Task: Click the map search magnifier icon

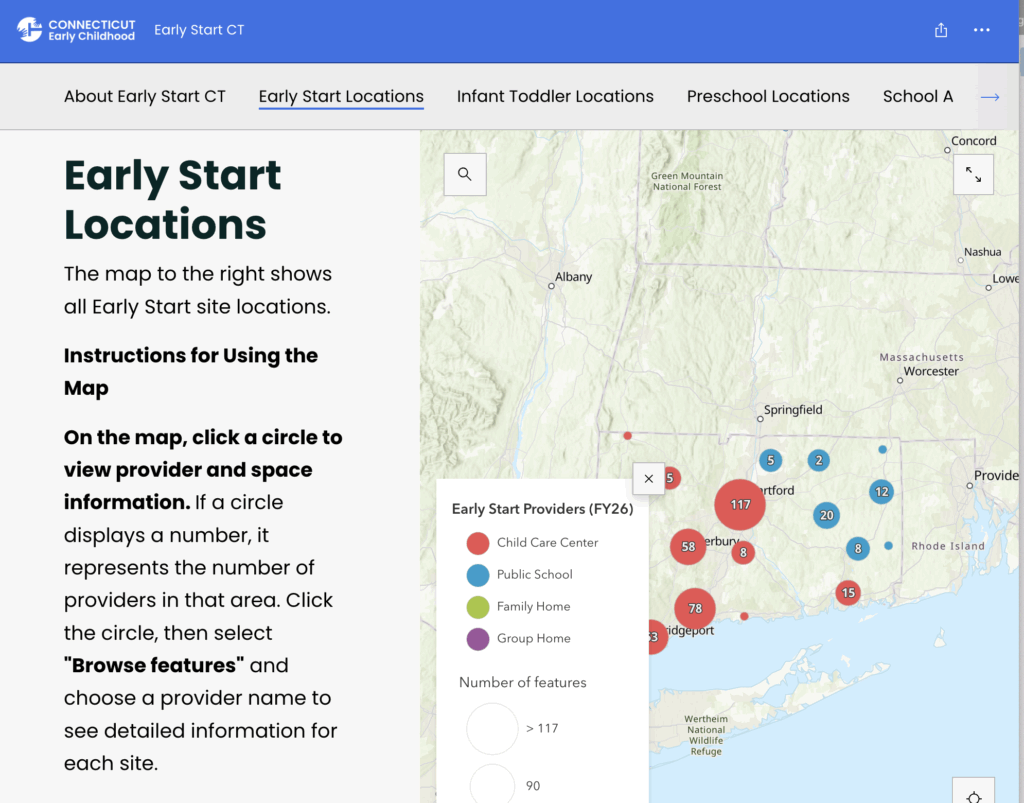Action: pos(465,174)
